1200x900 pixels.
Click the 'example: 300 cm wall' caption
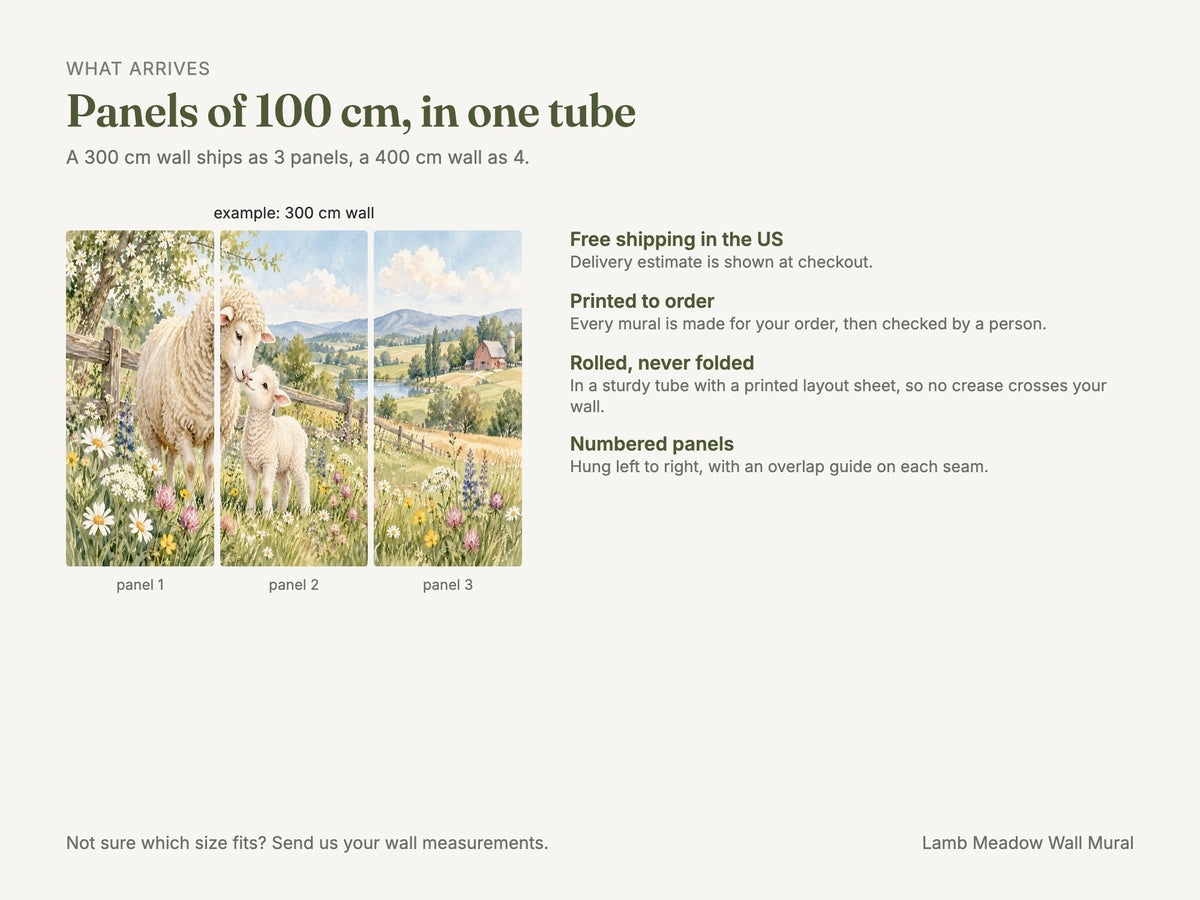(x=294, y=213)
